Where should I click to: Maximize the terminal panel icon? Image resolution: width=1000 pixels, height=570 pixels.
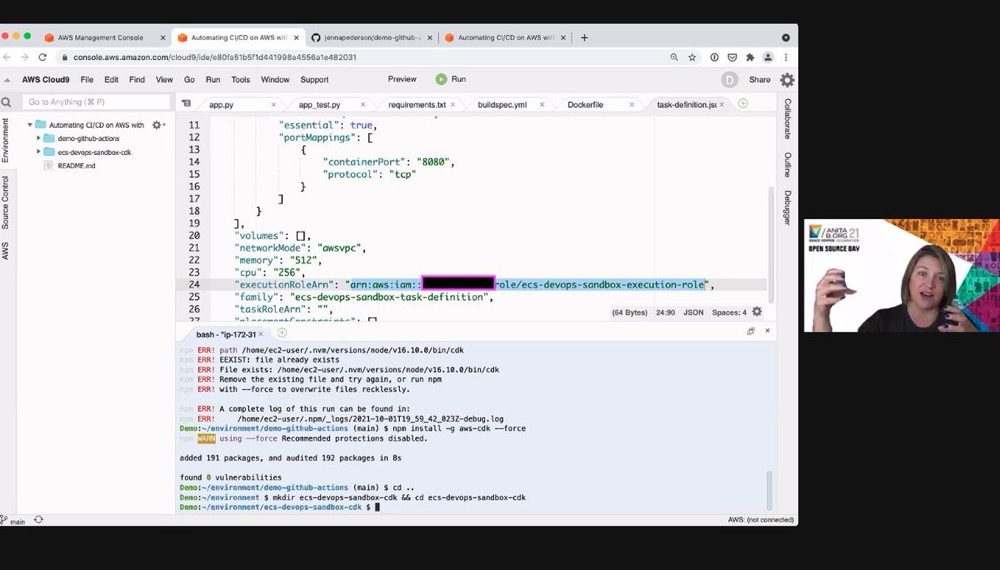click(751, 331)
